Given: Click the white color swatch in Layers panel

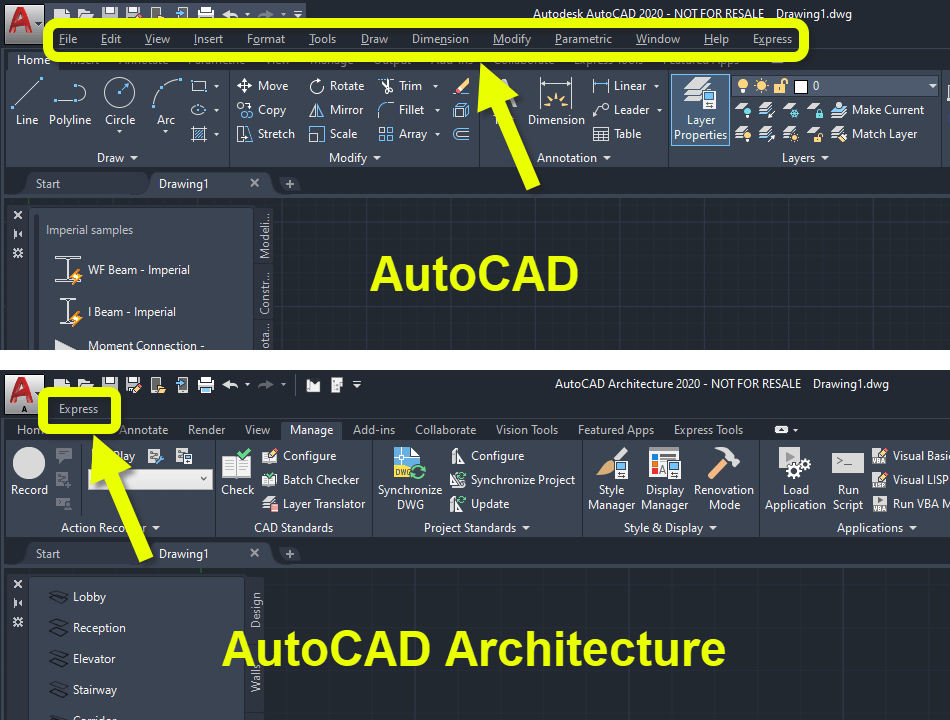Looking at the screenshot, I should pyautogui.click(x=799, y=86).
